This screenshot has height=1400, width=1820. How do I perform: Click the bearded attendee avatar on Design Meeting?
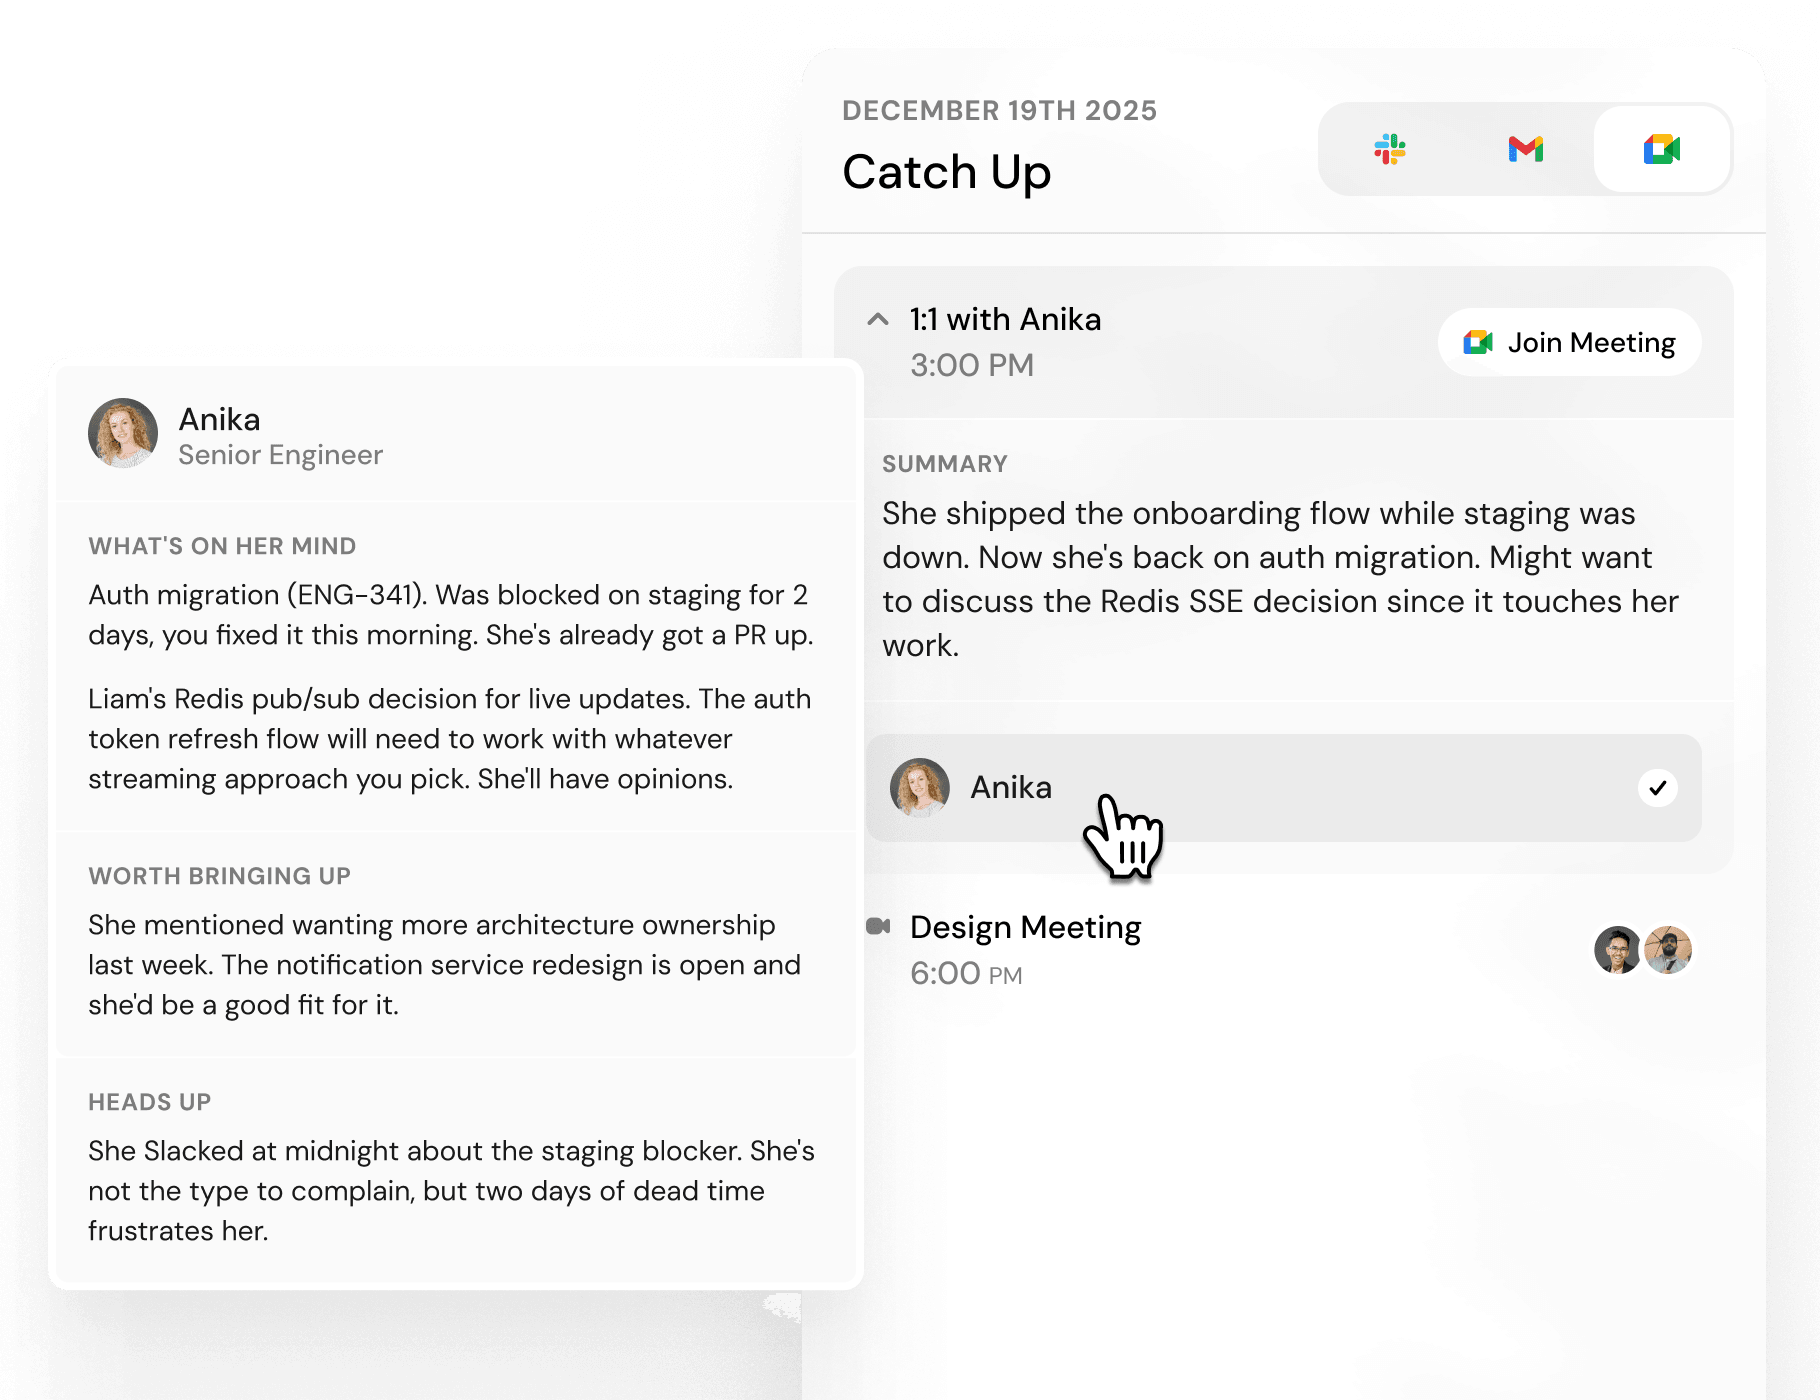pyautogui.click(x=1669, y=950)
